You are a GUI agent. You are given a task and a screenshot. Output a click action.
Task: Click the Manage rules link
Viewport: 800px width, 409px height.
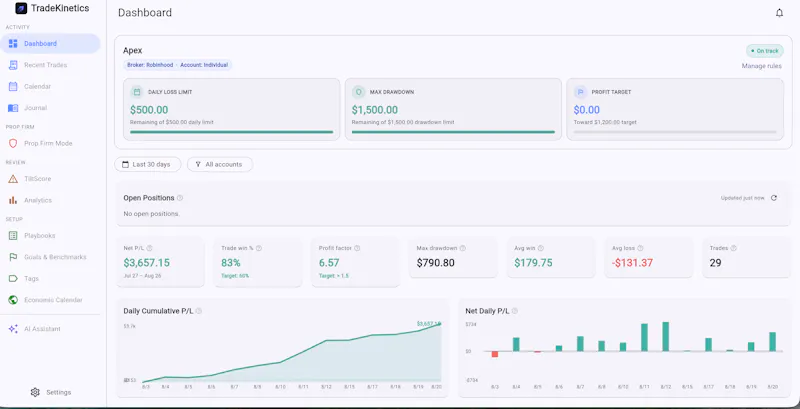point(761,66)
